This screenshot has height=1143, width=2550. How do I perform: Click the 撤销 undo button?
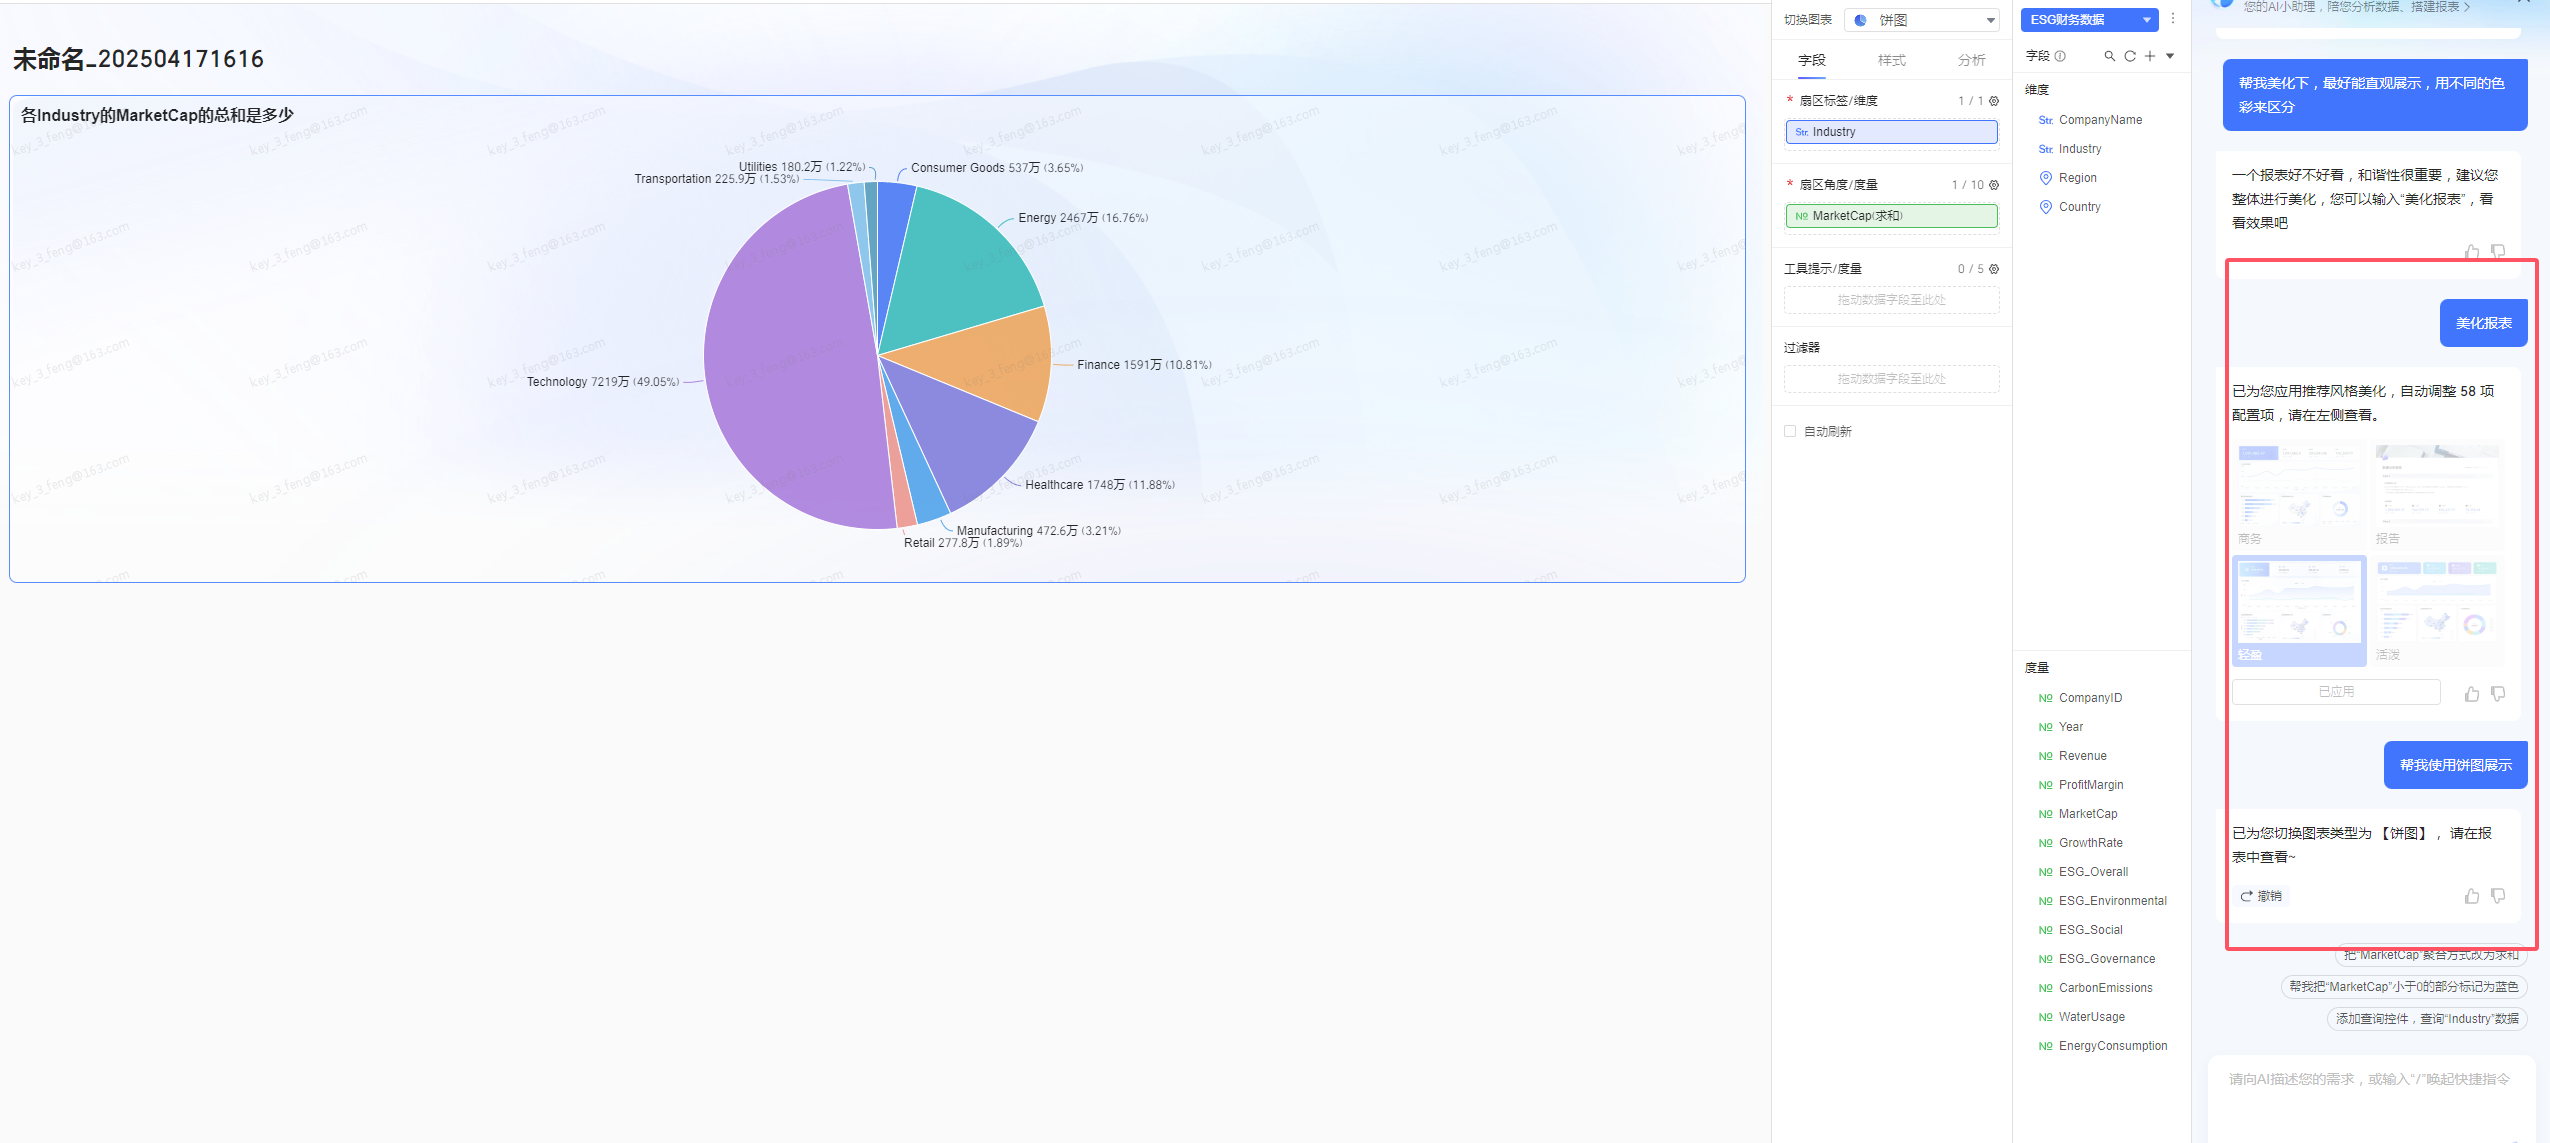tap(2261, 896)
